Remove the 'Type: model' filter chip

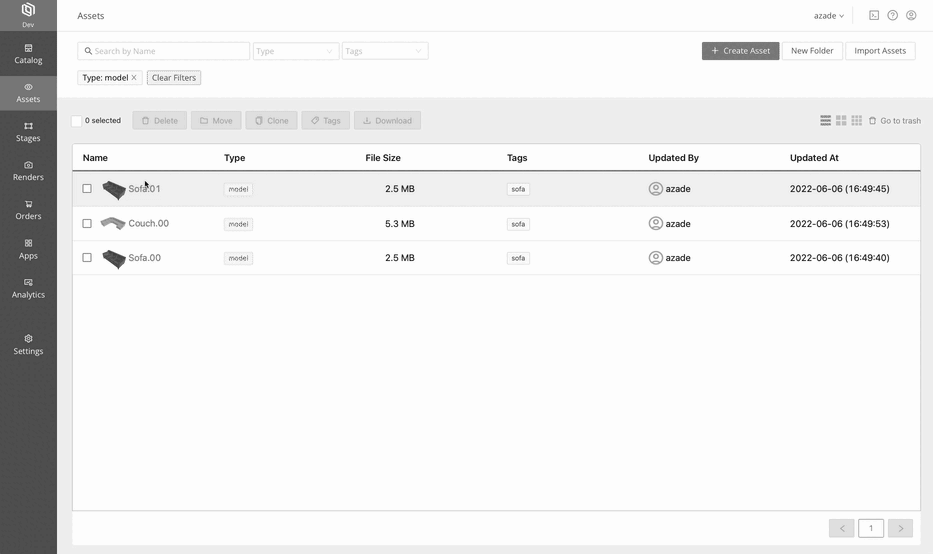(x=134, y=78)
